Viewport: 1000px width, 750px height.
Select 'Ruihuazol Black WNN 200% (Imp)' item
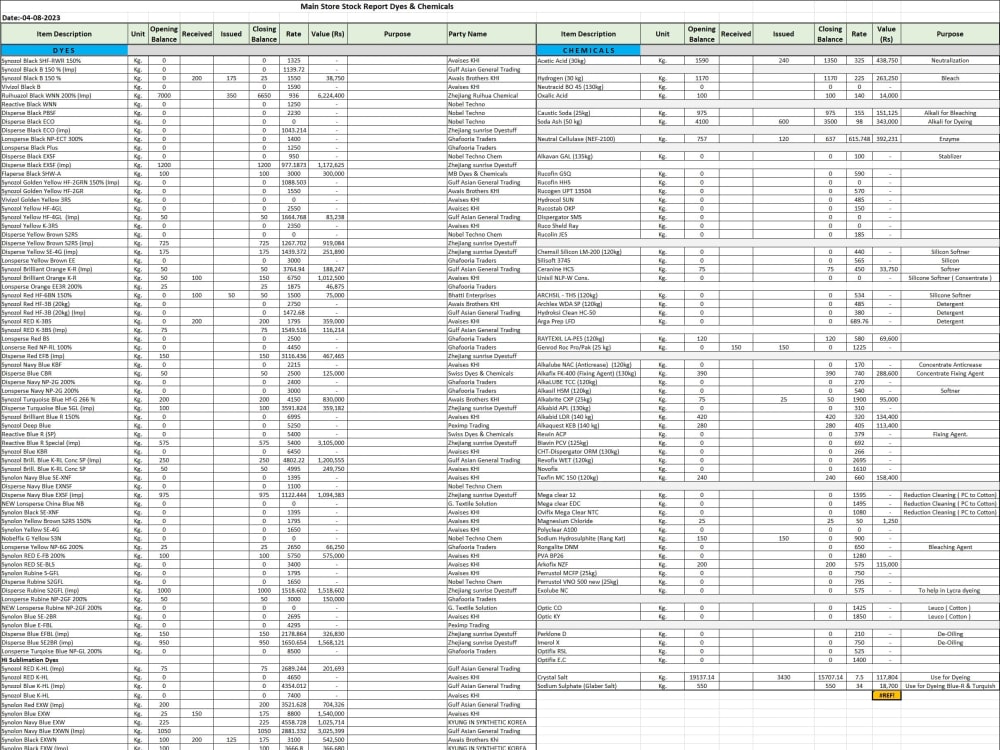pyautogui.click(x=64, y=96)
